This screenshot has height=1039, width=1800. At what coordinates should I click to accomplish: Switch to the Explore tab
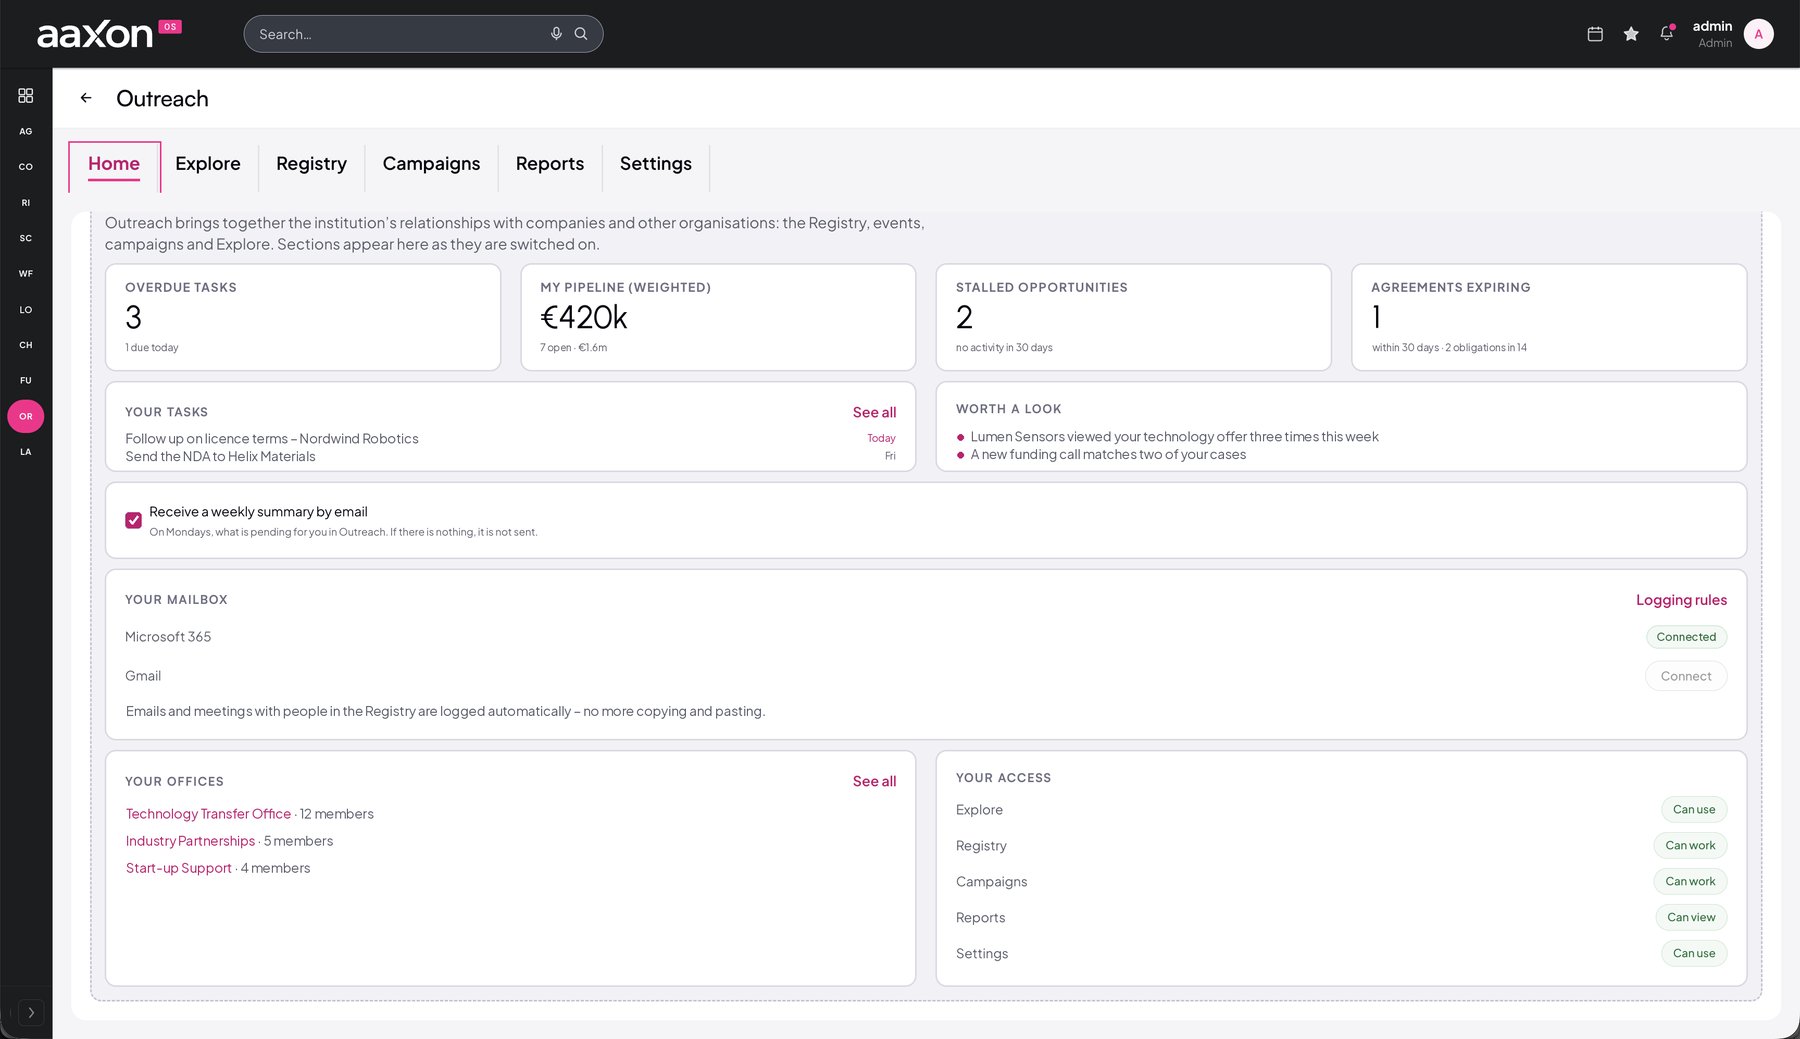click(x=208, y=164)
